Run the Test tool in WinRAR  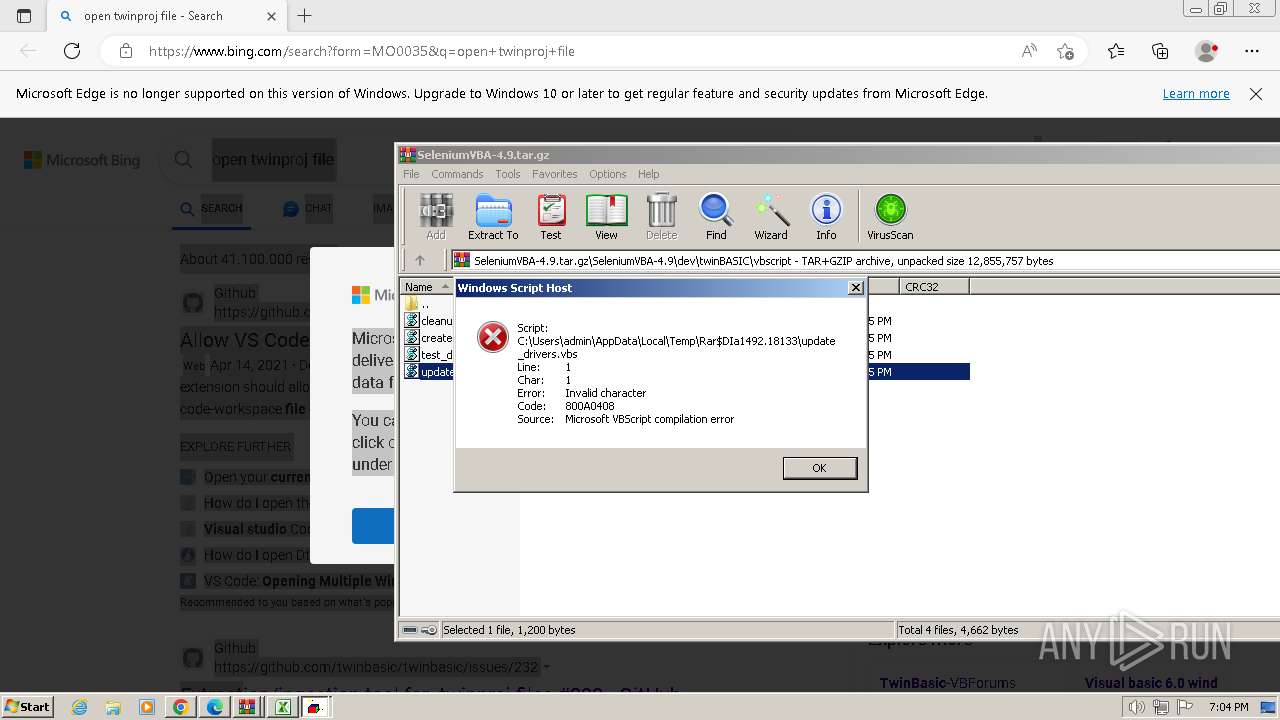[x=551, y=217]
